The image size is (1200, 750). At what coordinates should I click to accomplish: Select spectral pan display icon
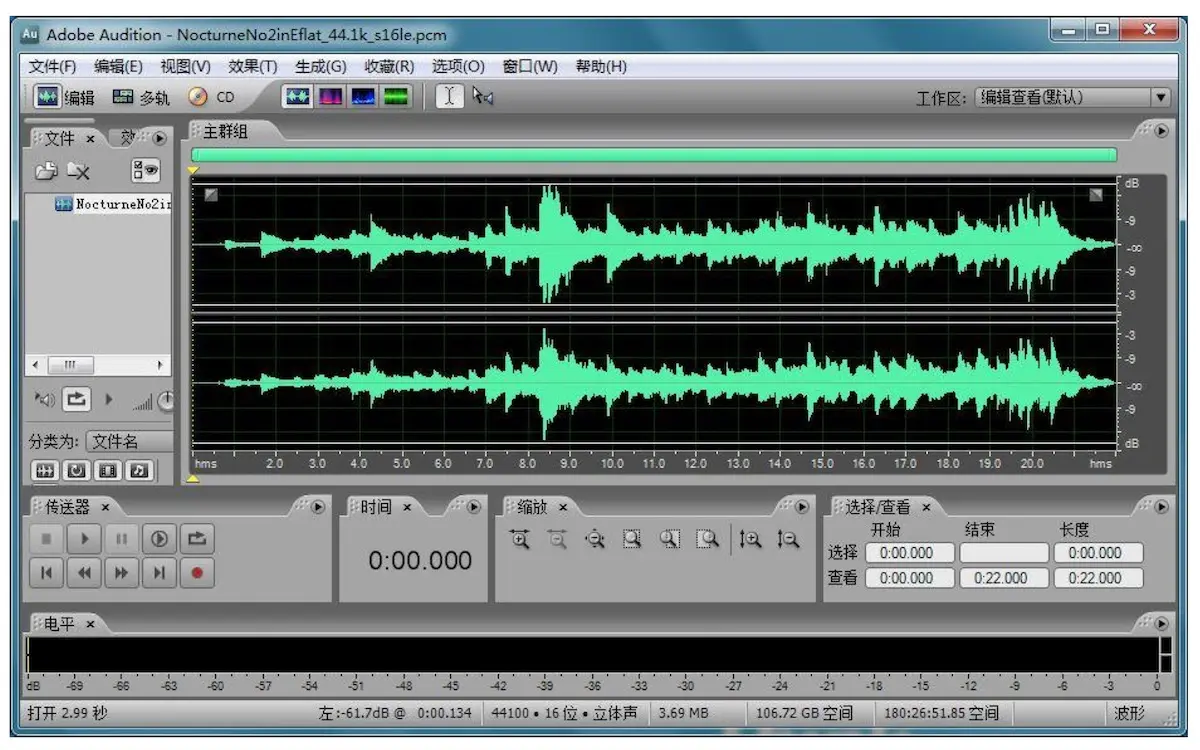(363, 97)
